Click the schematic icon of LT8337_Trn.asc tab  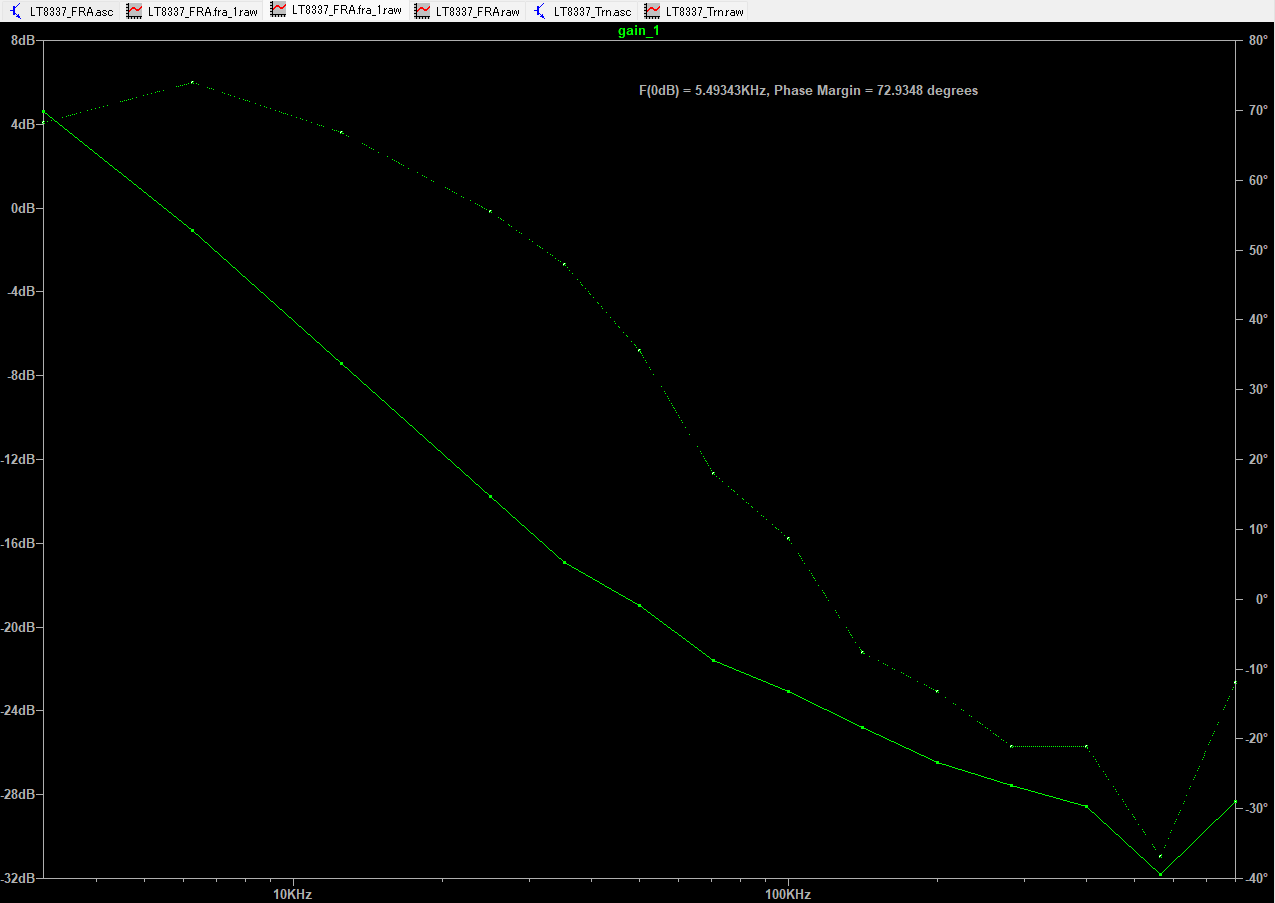pos(541,11)
